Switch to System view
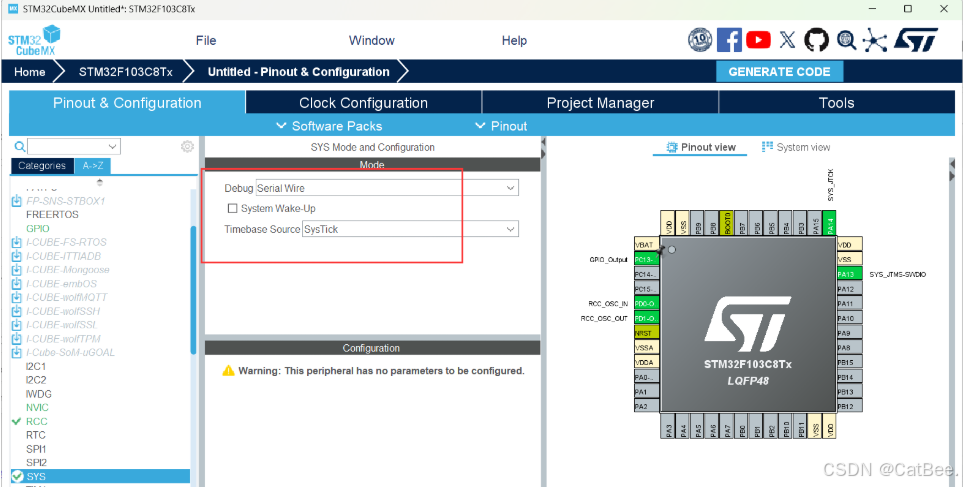This screenshot has height=487, width=963. [796, 147]
